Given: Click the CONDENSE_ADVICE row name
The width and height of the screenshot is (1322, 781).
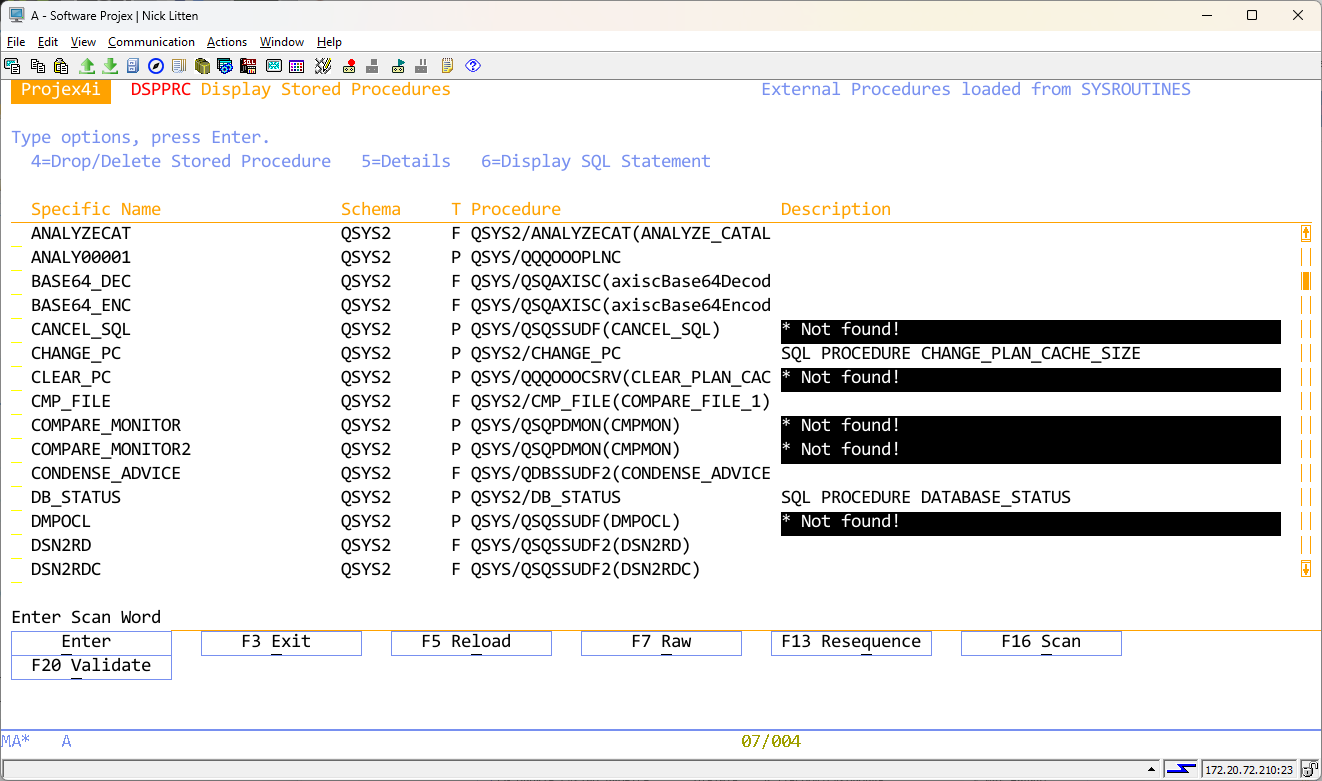Looking at the screenshot, I should tap(106, 473).
